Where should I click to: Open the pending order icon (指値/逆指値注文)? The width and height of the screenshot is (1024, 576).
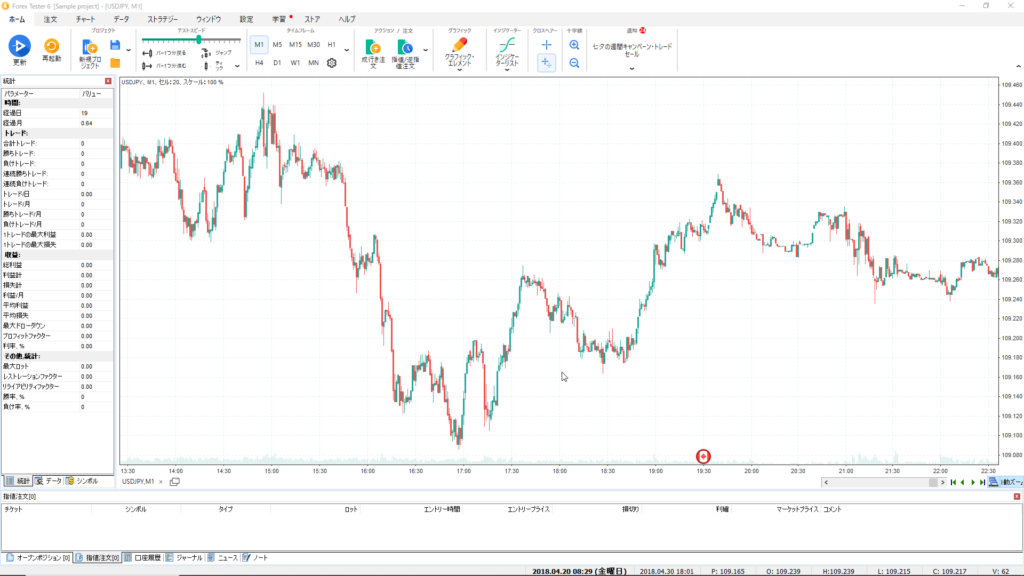tap(405, 47)
